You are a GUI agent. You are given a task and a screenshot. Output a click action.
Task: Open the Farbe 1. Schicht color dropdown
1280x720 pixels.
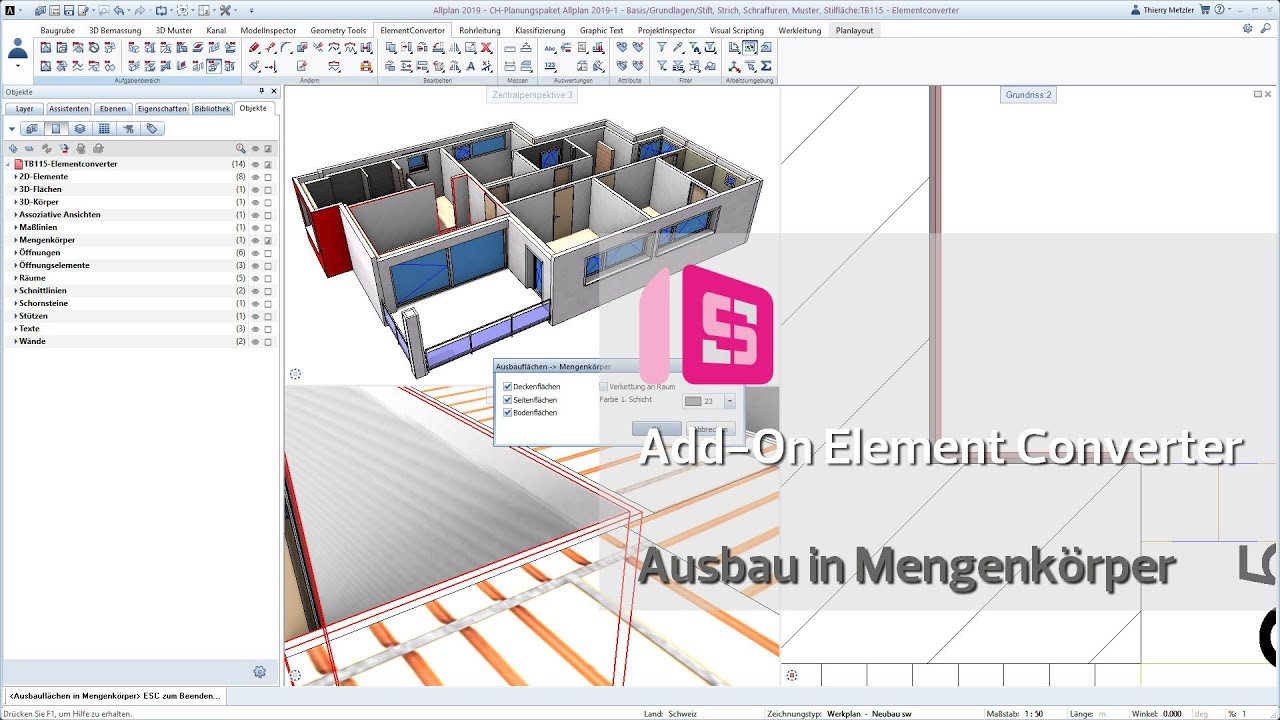(x=730, y=401)
